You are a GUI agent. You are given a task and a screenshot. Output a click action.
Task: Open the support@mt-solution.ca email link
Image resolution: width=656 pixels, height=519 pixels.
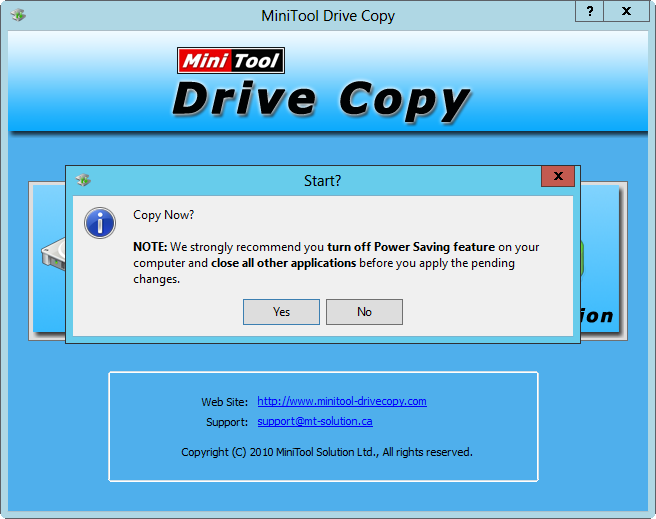315,421
